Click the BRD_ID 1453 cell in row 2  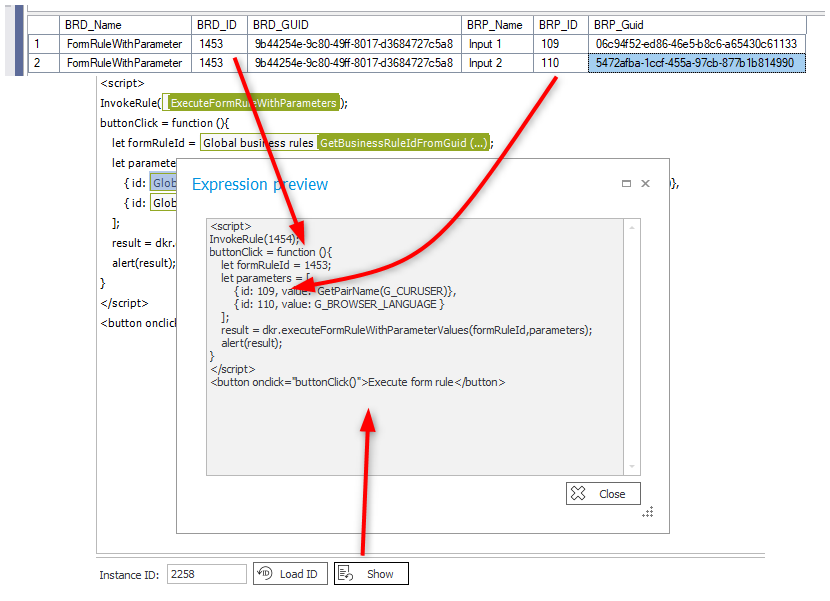pos(219,63)
